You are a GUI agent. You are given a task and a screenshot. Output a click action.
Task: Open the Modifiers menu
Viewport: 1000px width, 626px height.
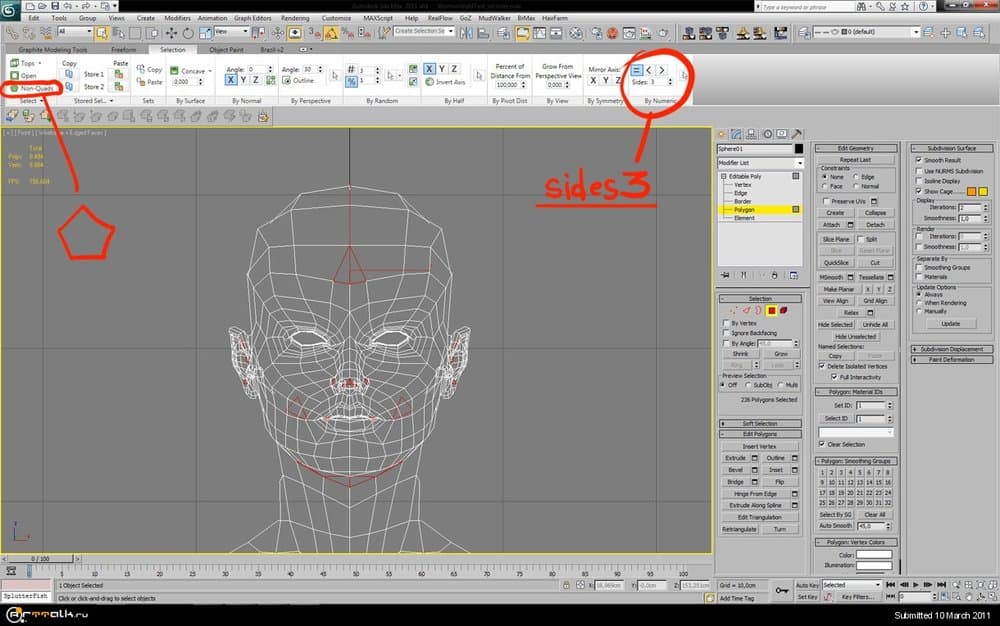tap(176, 18)
